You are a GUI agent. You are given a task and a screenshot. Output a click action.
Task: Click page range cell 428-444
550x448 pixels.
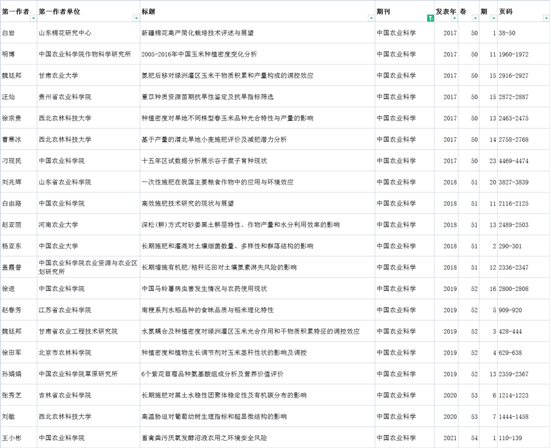[523, 331]
